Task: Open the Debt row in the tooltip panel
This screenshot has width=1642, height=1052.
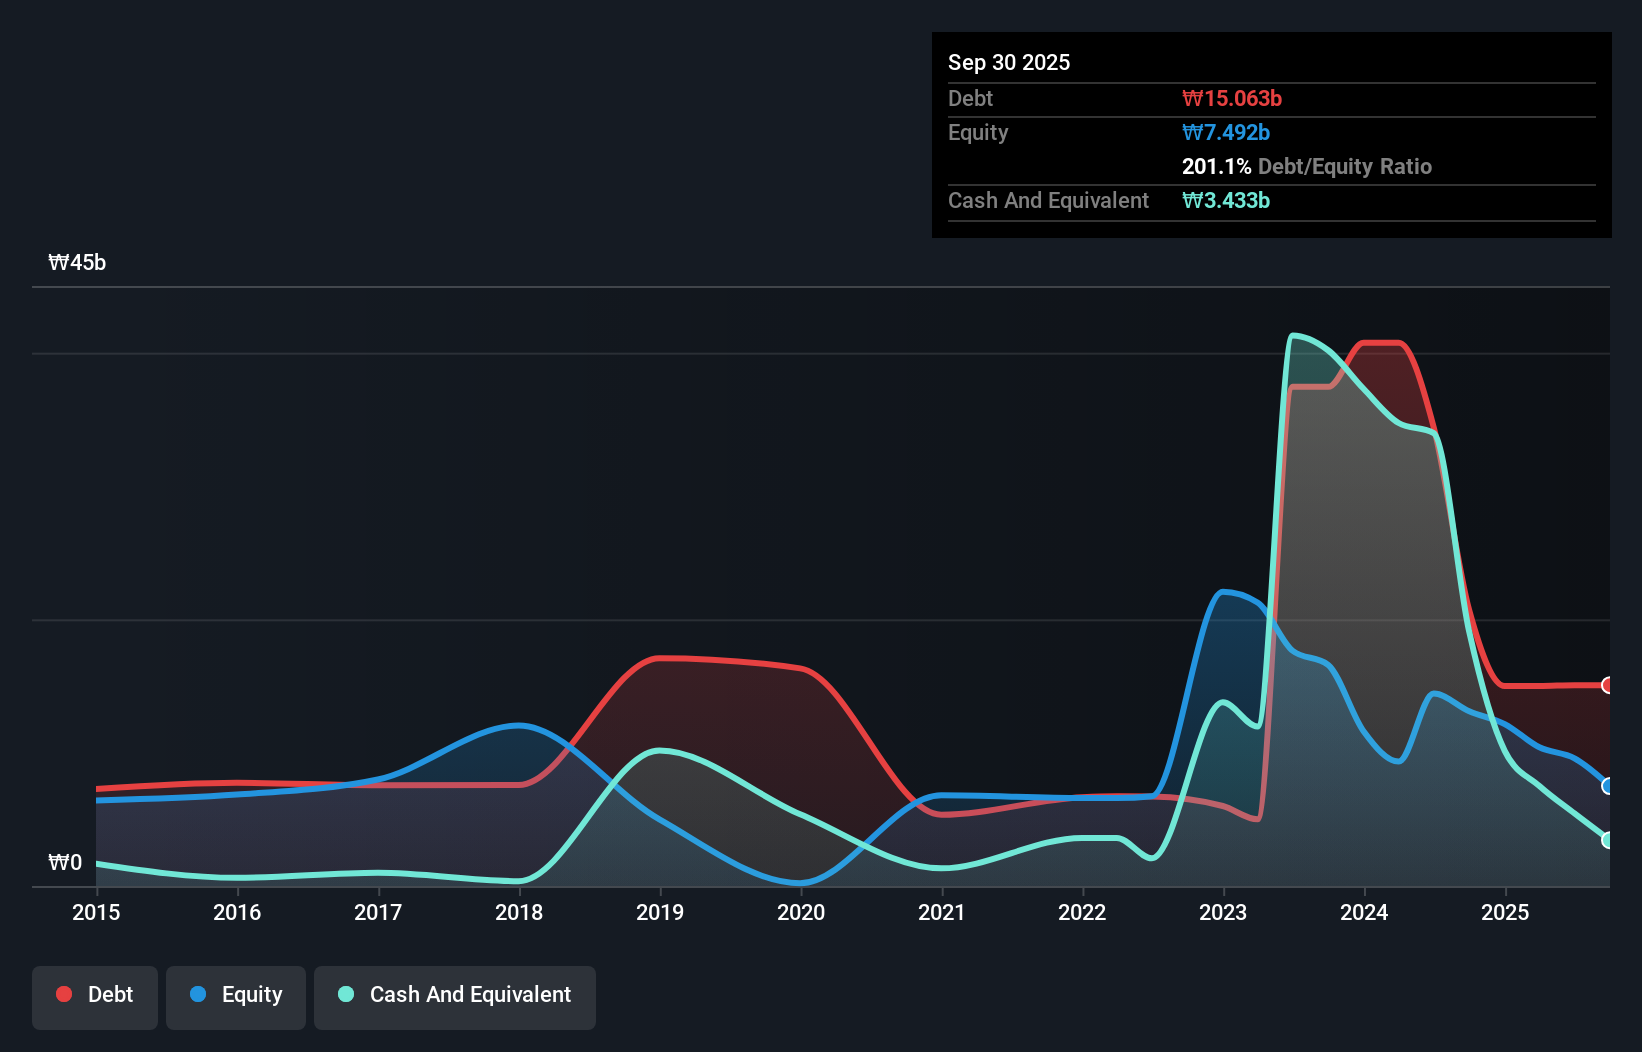Action: (x=970, y=98)
